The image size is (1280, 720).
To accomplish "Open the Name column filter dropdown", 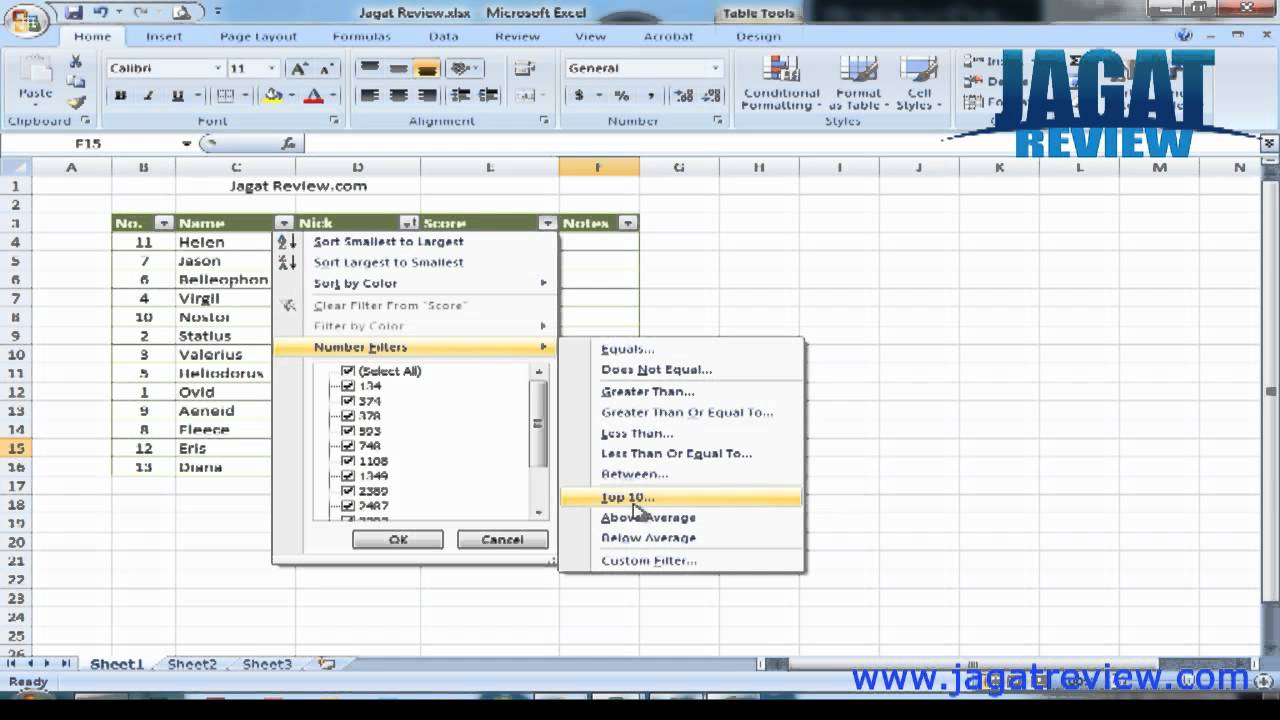I will pyautogui.click(x=284, y=223).
